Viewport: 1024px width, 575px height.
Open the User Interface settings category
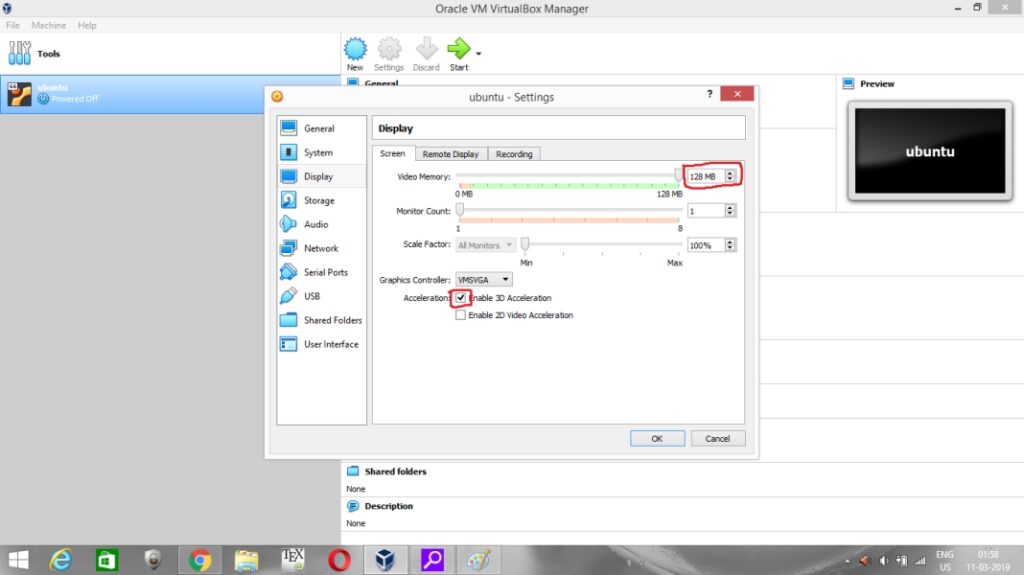321,344
